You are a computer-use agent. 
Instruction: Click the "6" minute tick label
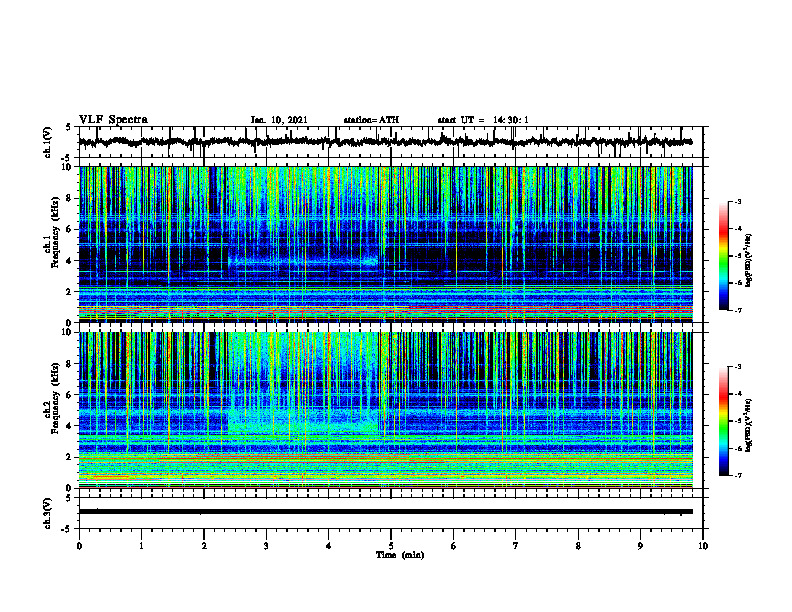pyautogui.click(x=454, y=546)
